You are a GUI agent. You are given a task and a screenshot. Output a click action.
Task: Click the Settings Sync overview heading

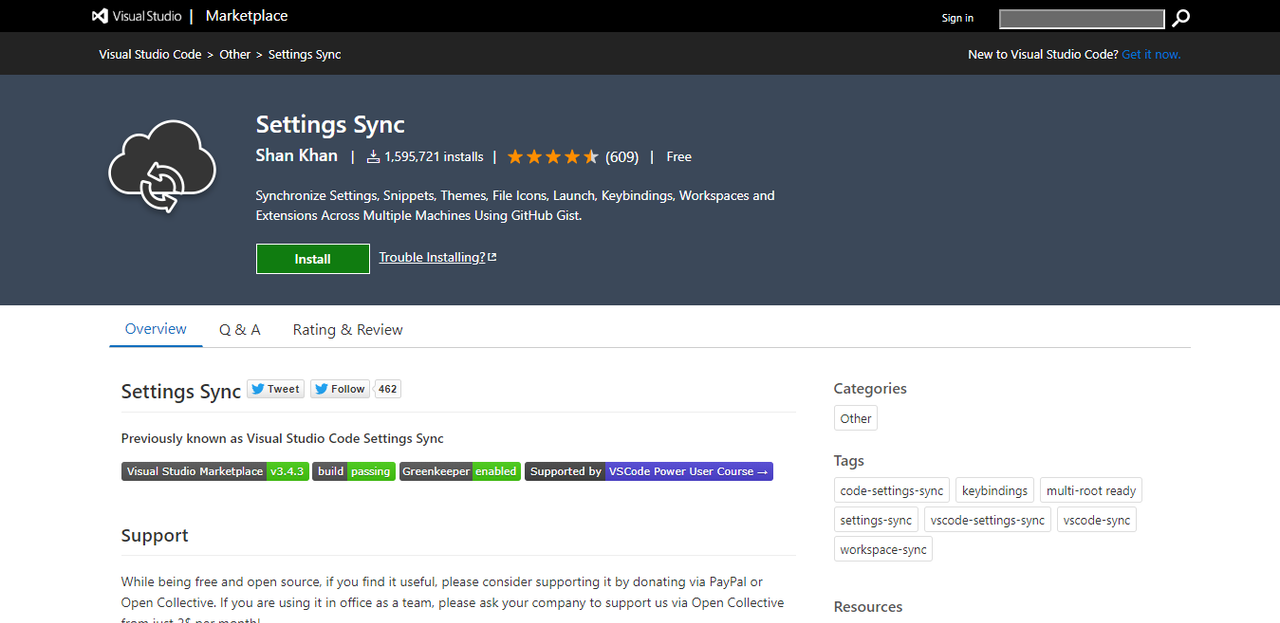[x=181, y=391]
